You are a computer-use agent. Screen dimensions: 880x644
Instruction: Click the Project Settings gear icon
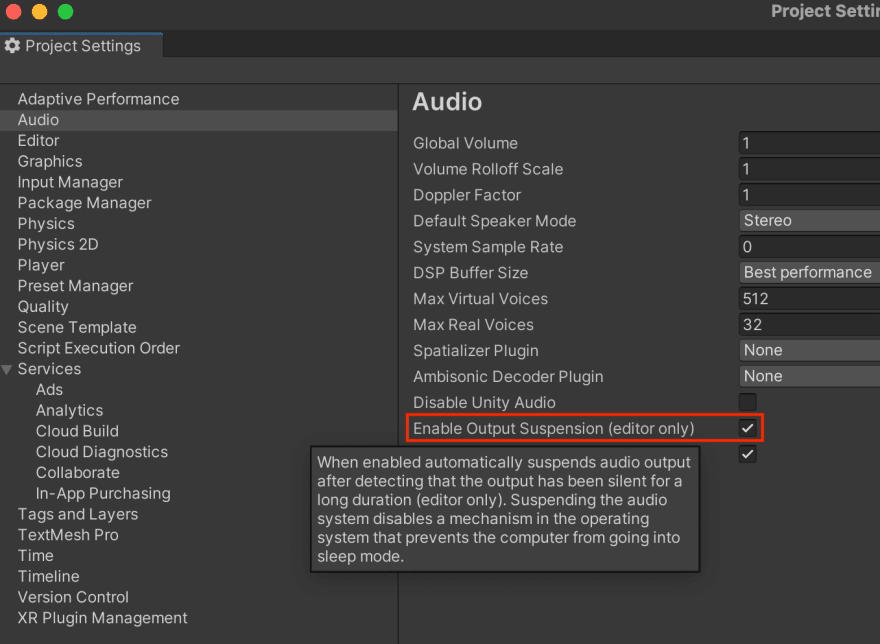pos(12,46)
